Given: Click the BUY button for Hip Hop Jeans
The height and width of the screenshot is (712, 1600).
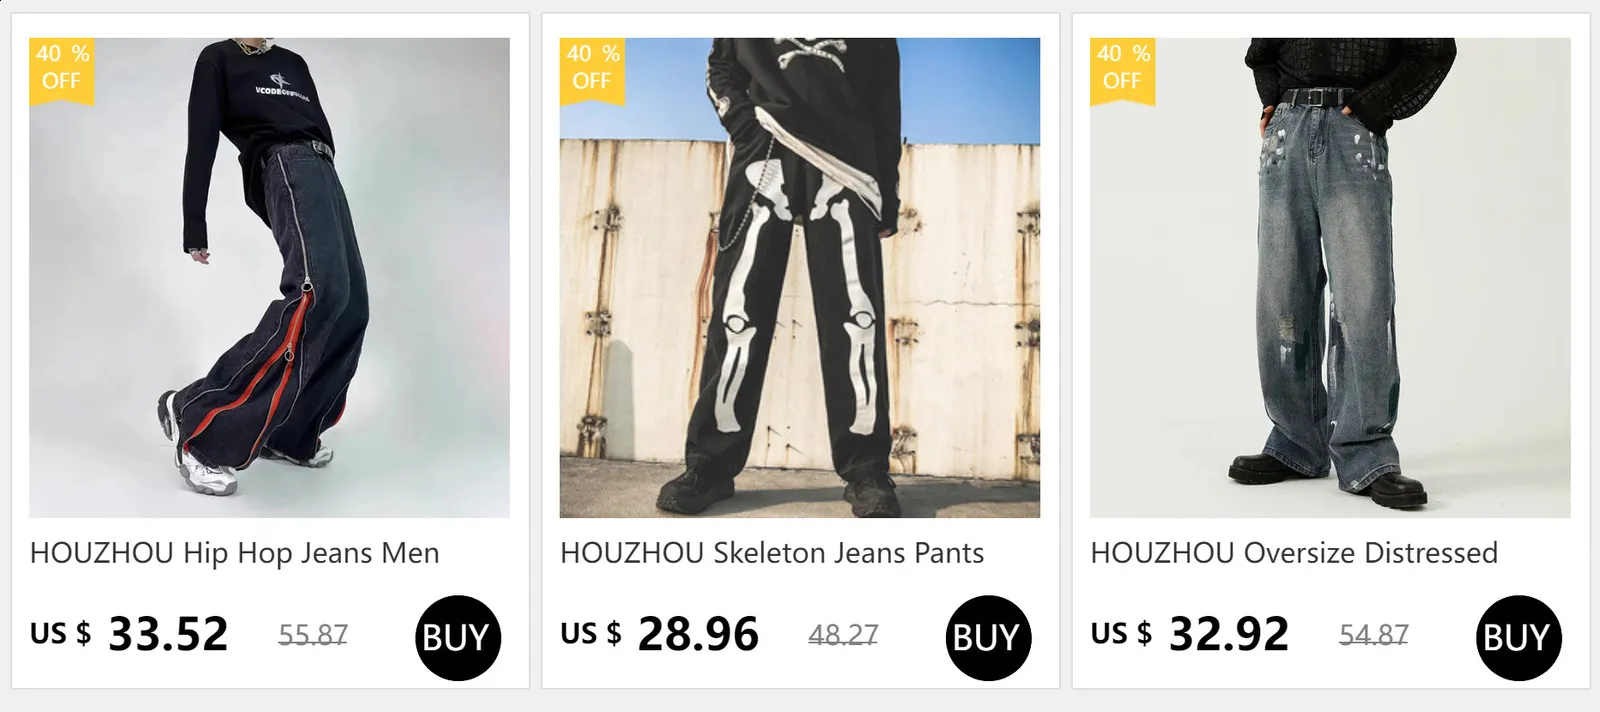Looking at the screenshot, I should click(x=457, y=637).
